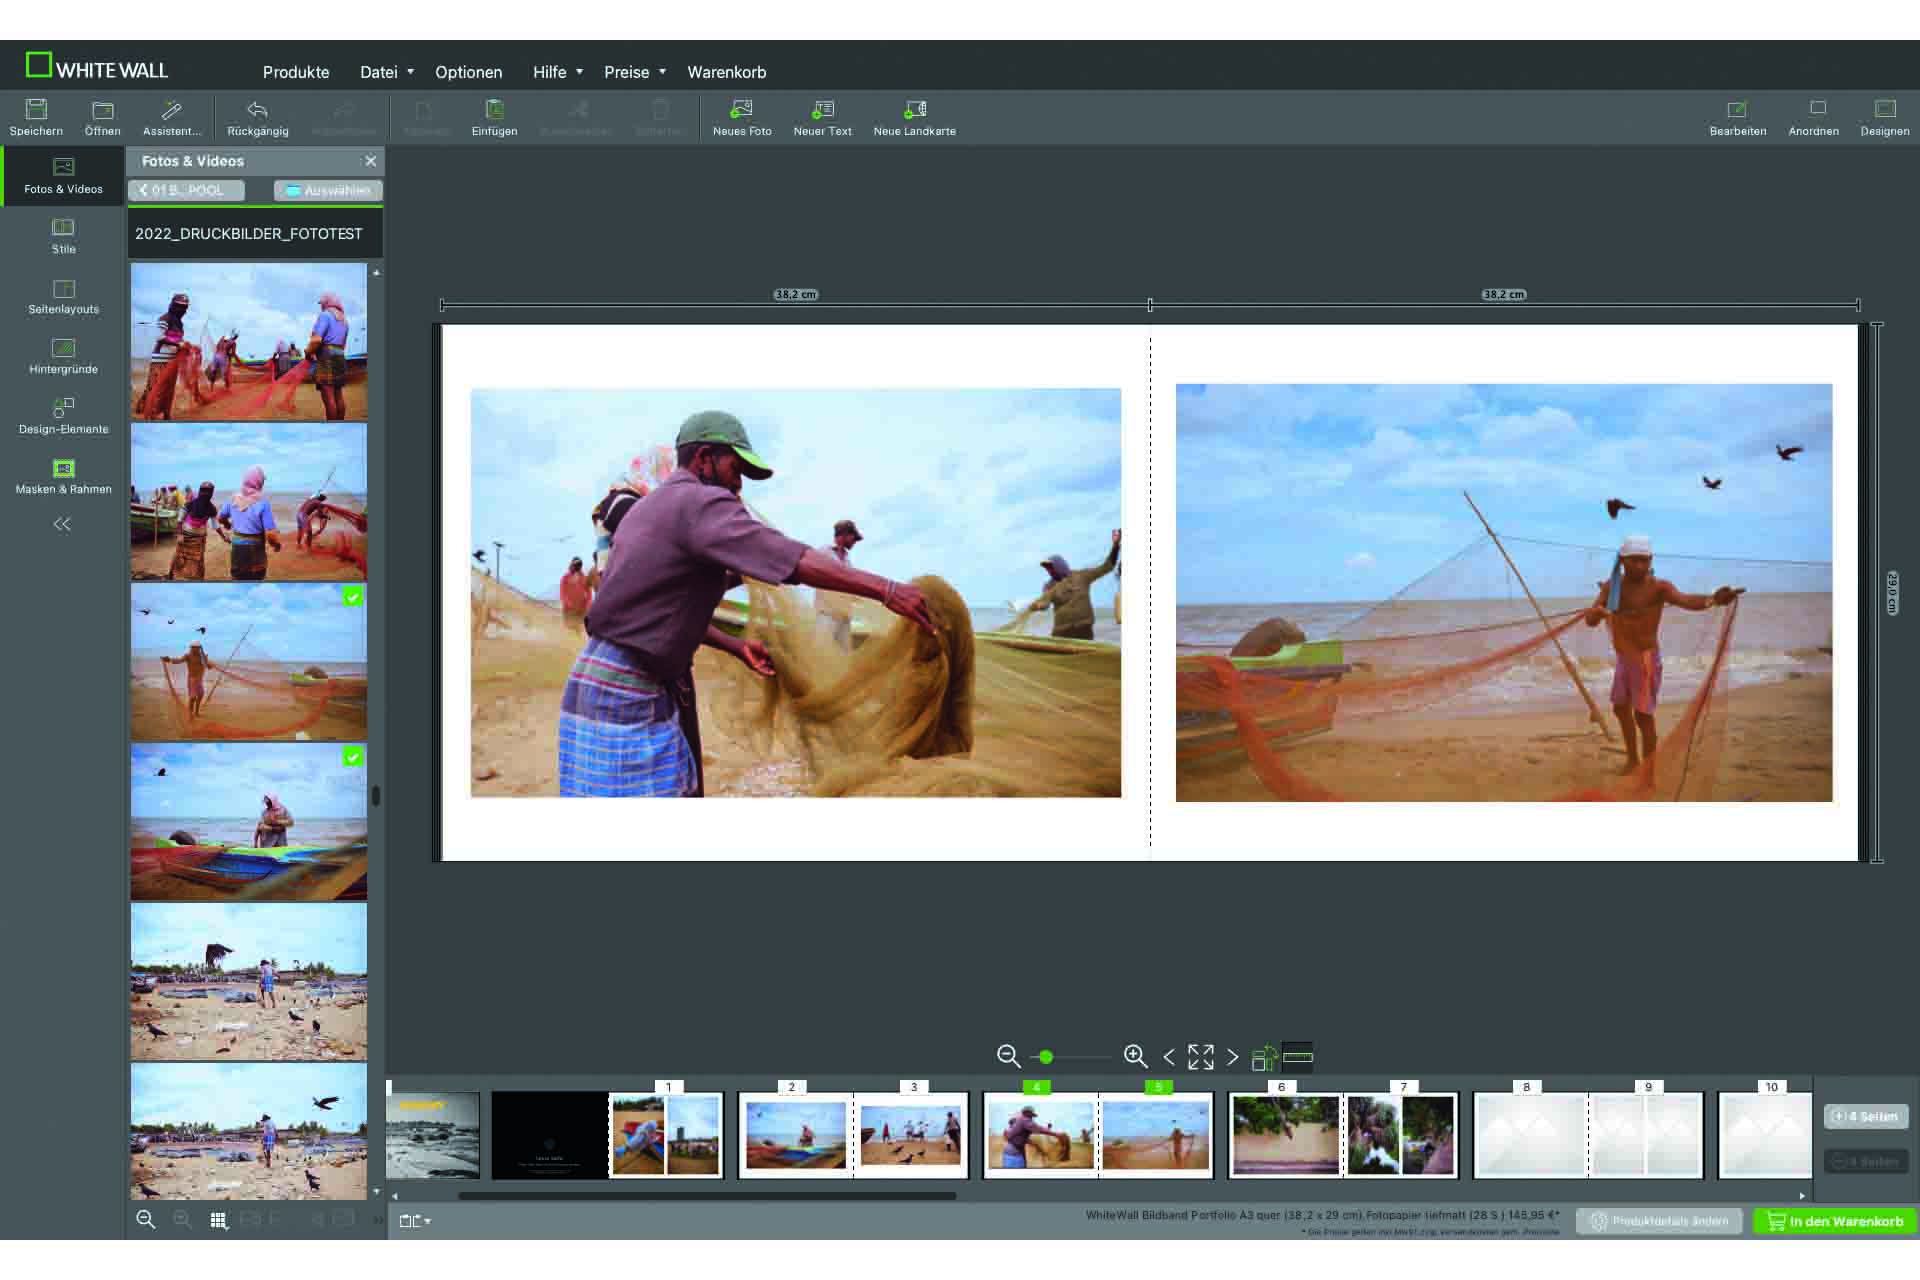Click the 2022_DRUCKBILDER_FOTOTEST folder title

pyautogui.click(x=249, y=233)
